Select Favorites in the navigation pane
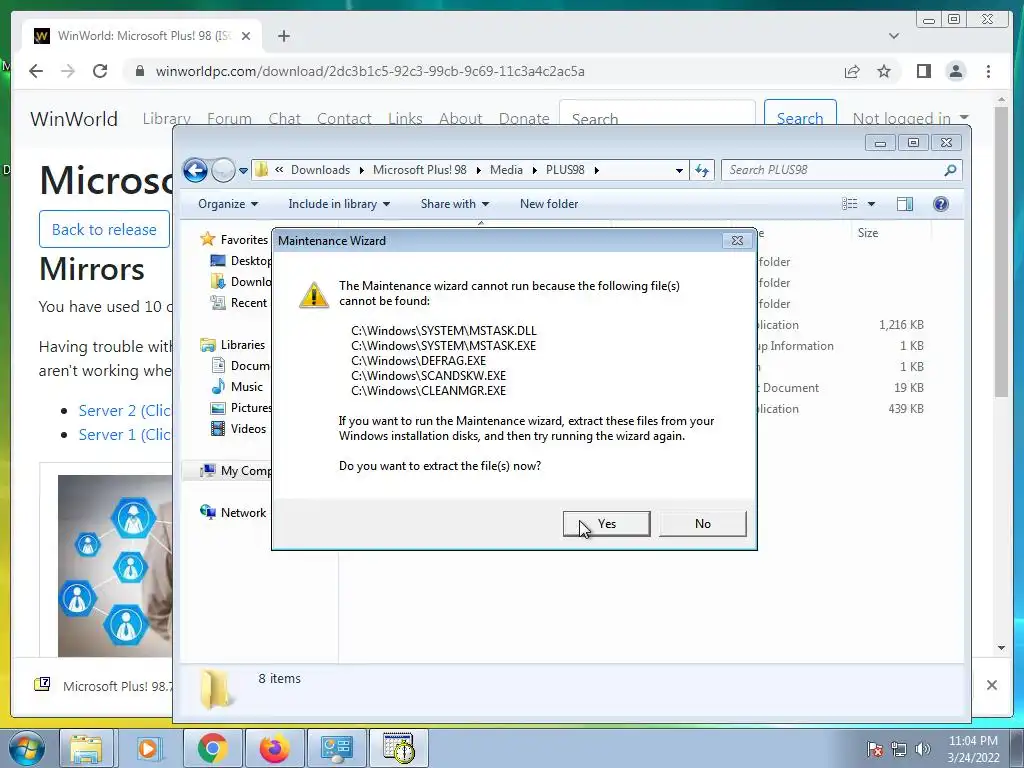The image size is (1024, 768). [234, 240]
